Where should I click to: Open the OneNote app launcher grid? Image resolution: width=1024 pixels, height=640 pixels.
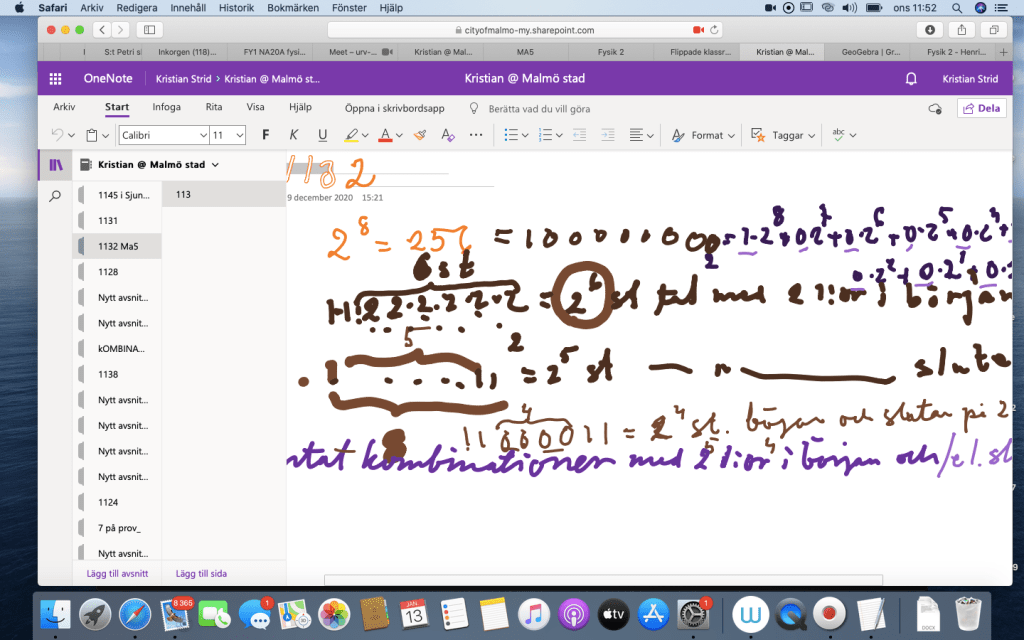[x=56, y=79]
